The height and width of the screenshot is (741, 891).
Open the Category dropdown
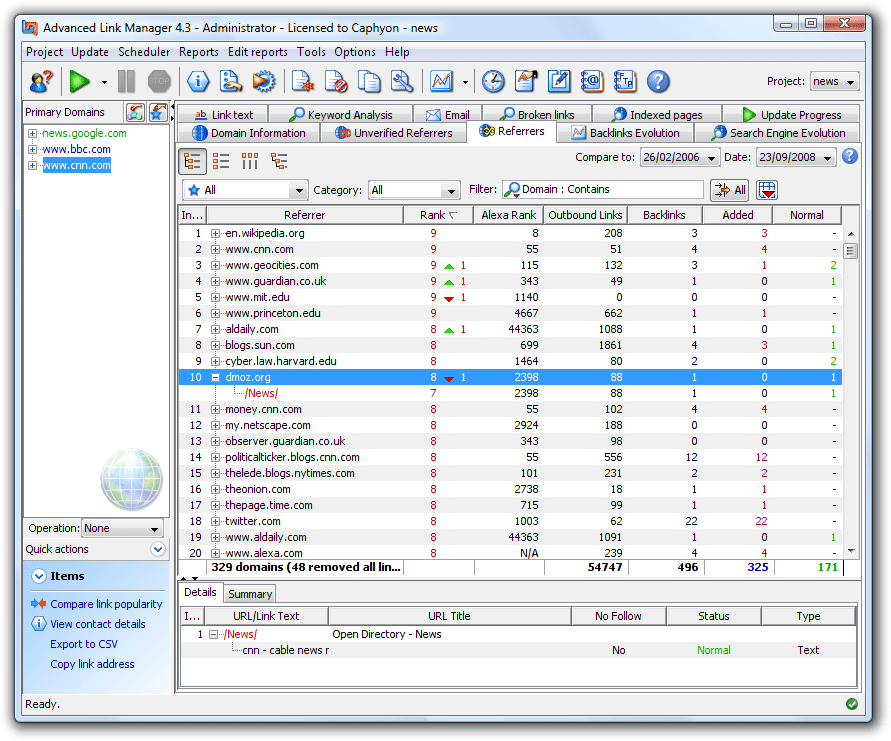point(414,190)
